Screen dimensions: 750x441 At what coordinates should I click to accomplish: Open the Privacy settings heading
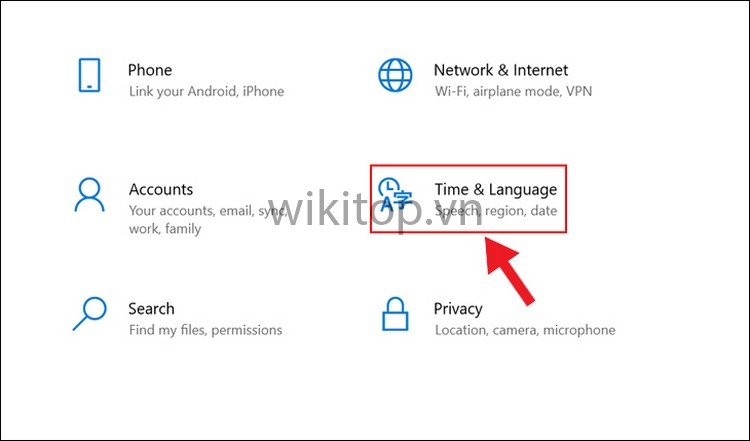tap(458, 309)
